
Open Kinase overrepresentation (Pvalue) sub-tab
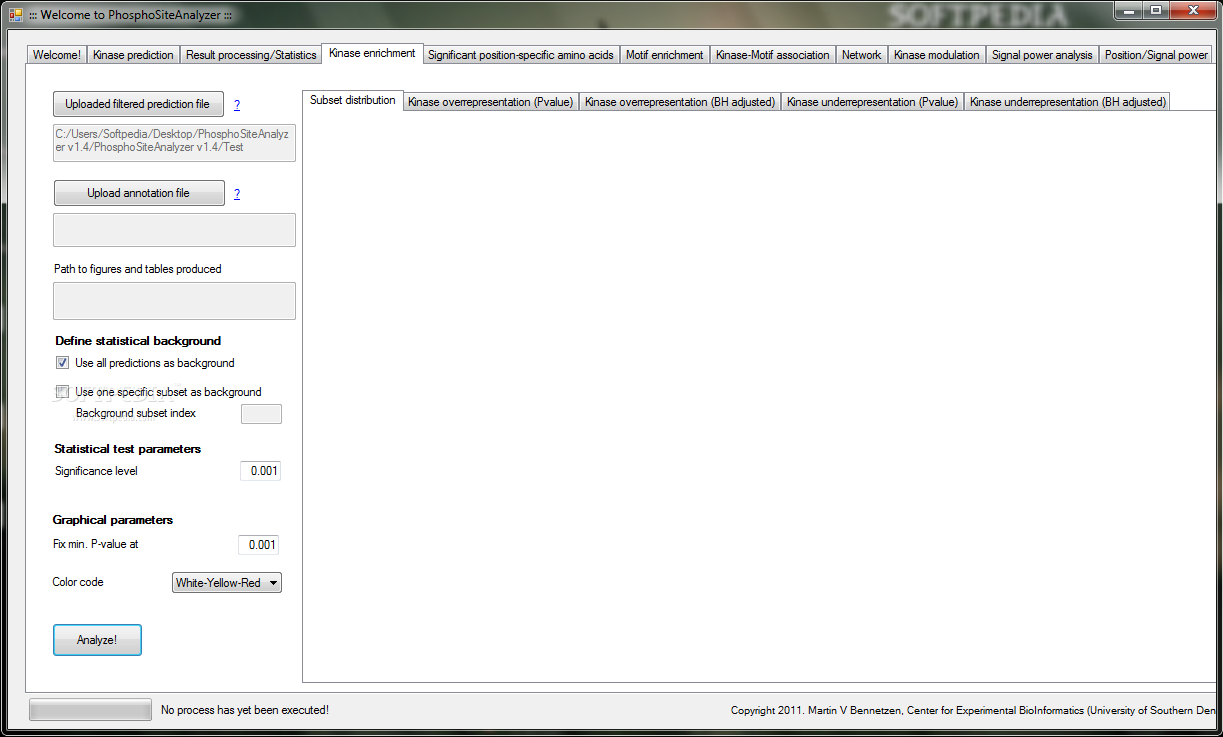point(491,102)
